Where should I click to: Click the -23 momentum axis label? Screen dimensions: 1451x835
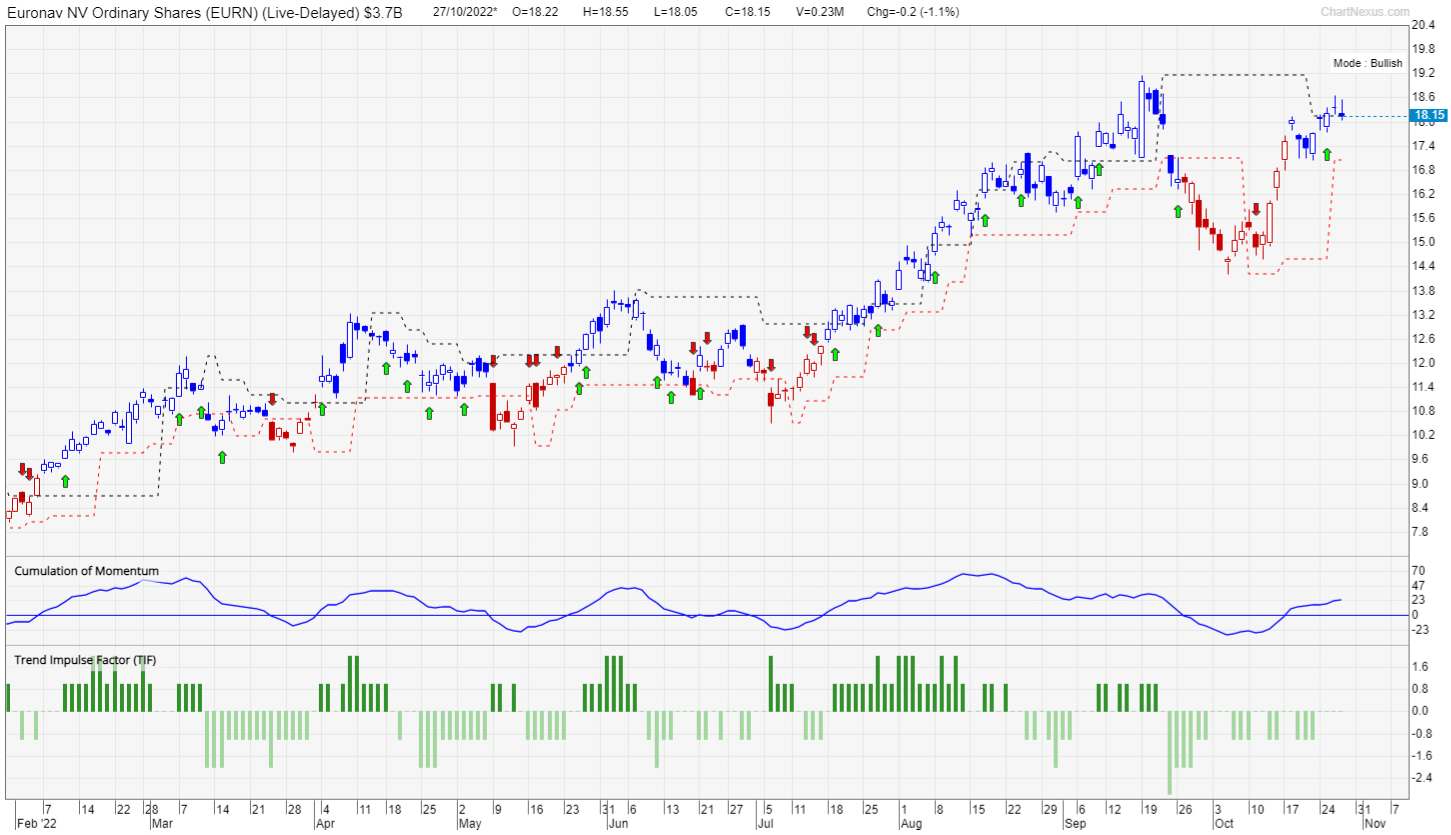(1420, 630)
